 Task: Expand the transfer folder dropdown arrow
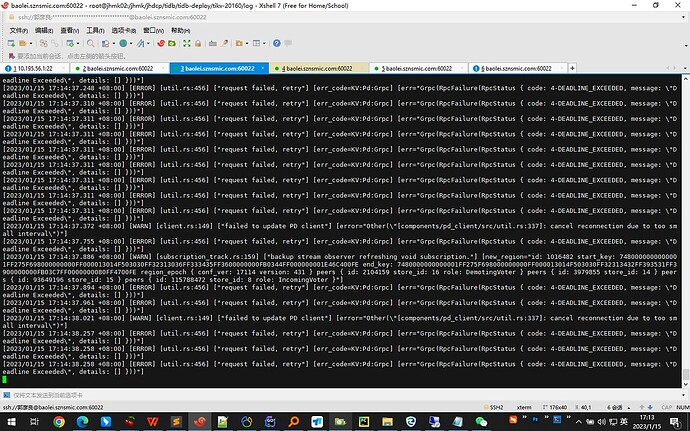coord(247,43)
